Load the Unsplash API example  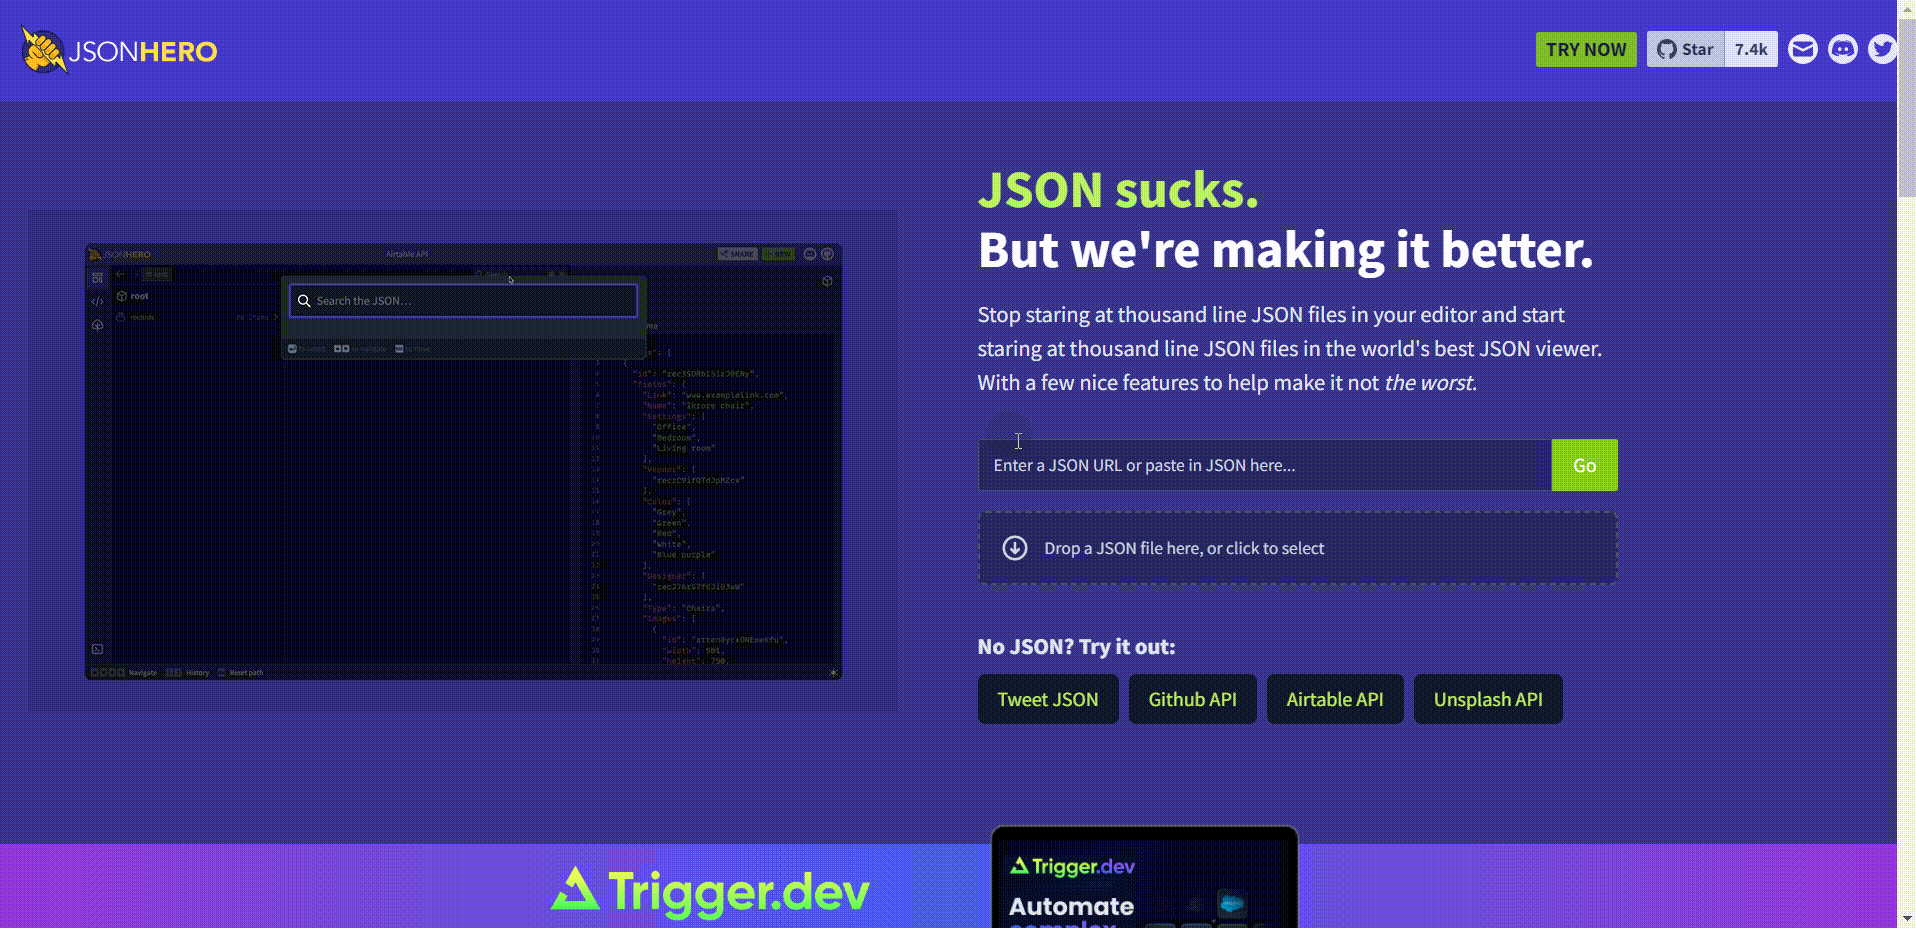(x=1488, y=699)
